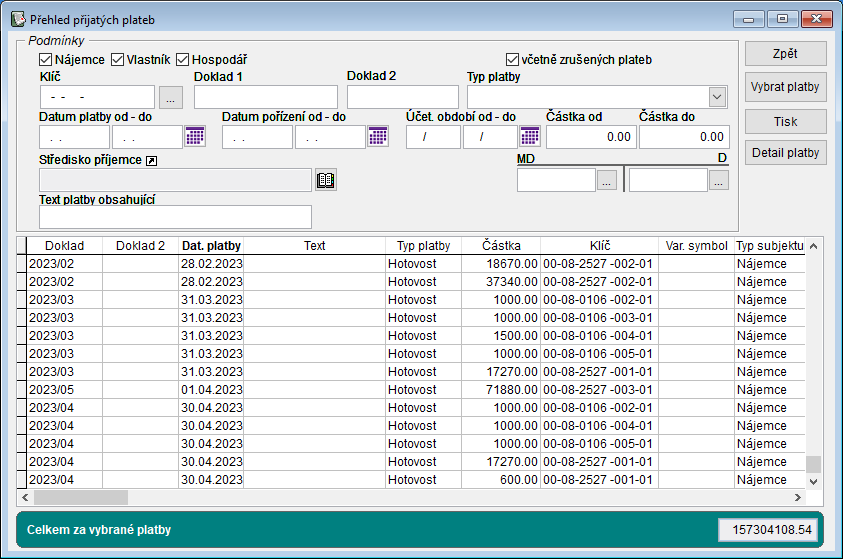Viewport: 843px width, 559px height.
Task: Open calendar for Datum pořízení range
Action: pyautogui.click(x=378, y=137)
